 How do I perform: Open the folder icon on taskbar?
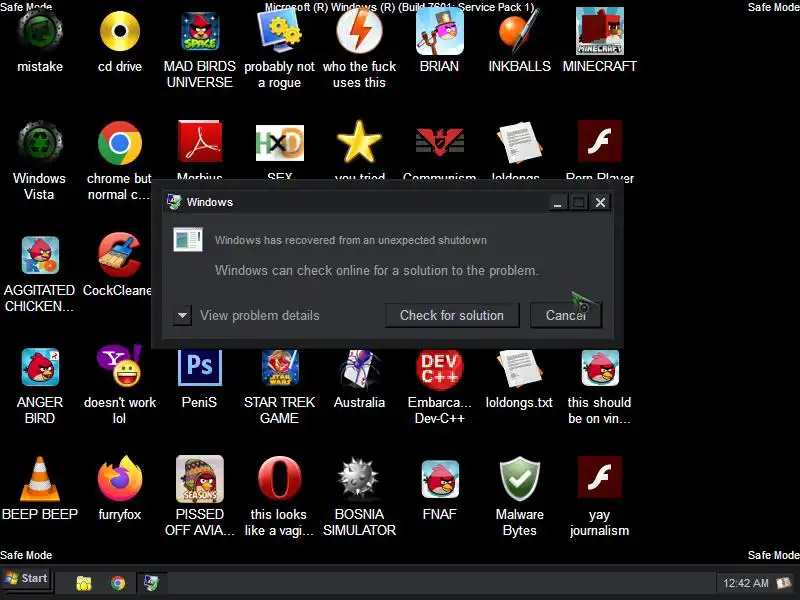point(84,583)
